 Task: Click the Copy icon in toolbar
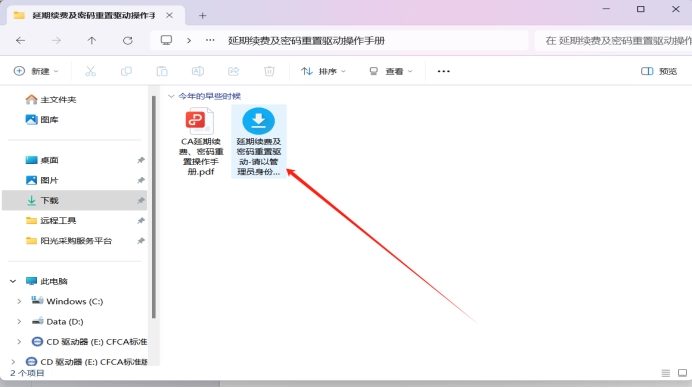click(x=126, y=71)
